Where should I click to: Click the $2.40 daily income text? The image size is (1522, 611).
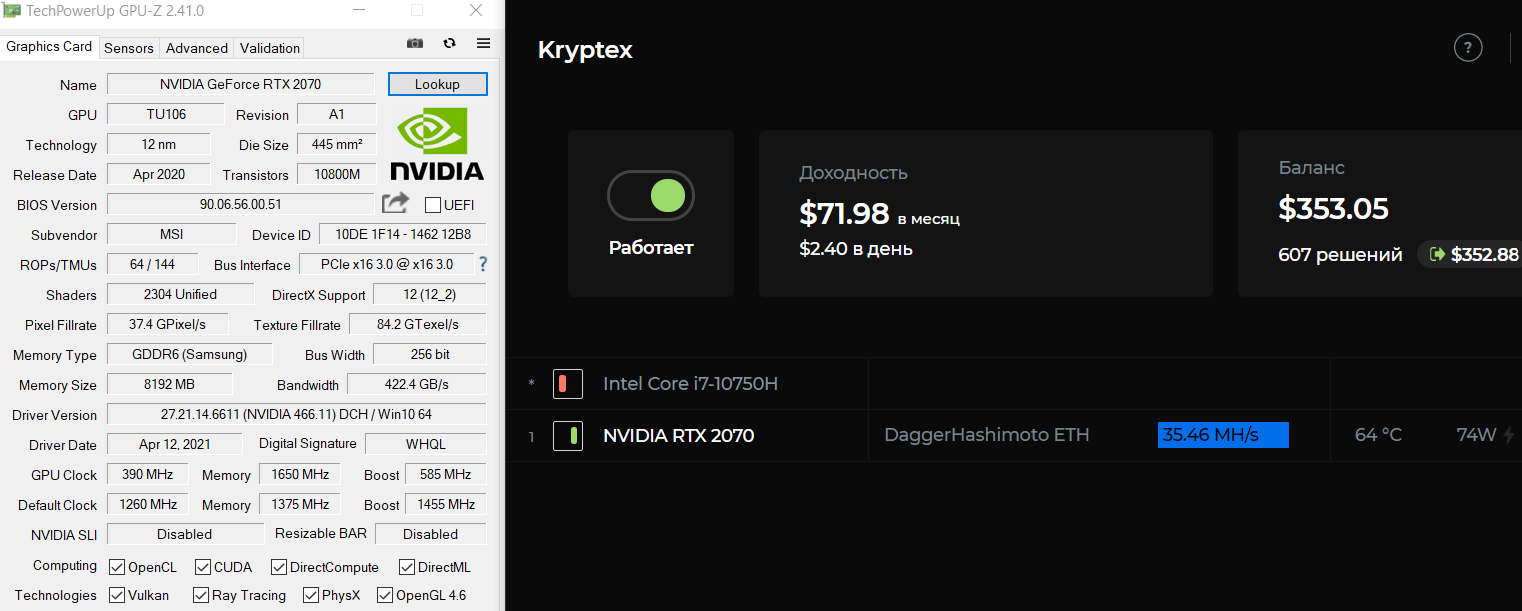click(x=856, y=249)
